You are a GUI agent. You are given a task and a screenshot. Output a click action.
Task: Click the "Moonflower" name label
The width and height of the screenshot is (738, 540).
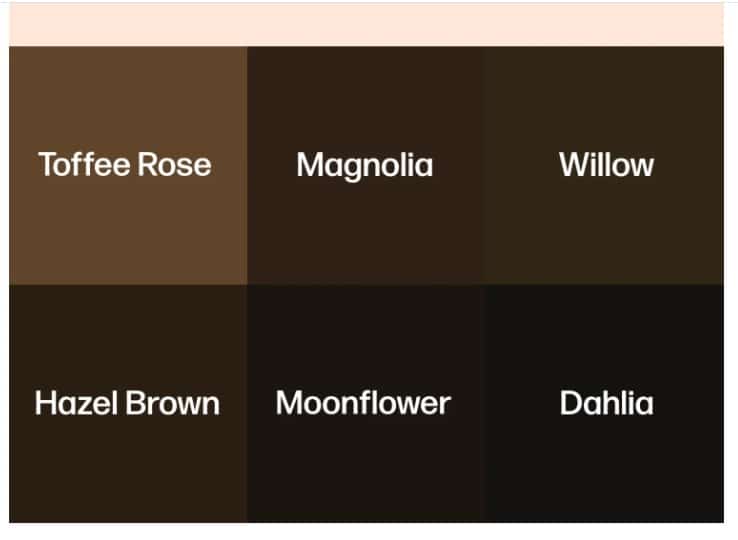point(363,403)
